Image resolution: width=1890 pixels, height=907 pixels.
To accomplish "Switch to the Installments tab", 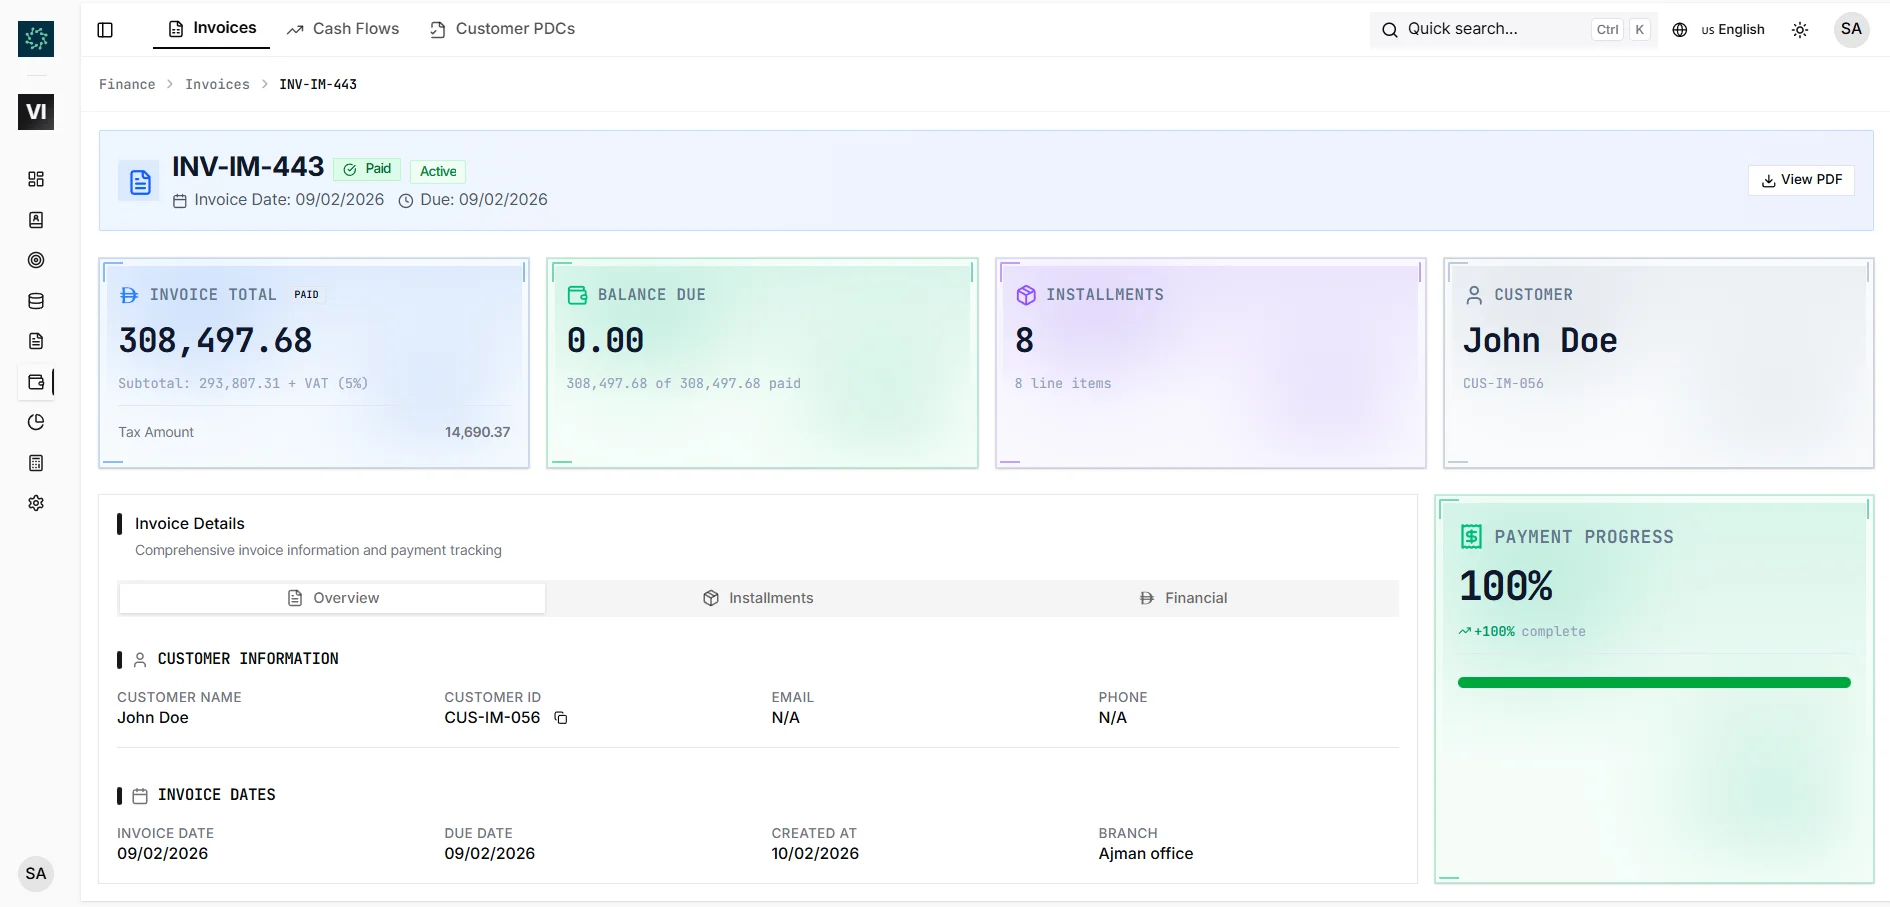I will click(758, 598).
